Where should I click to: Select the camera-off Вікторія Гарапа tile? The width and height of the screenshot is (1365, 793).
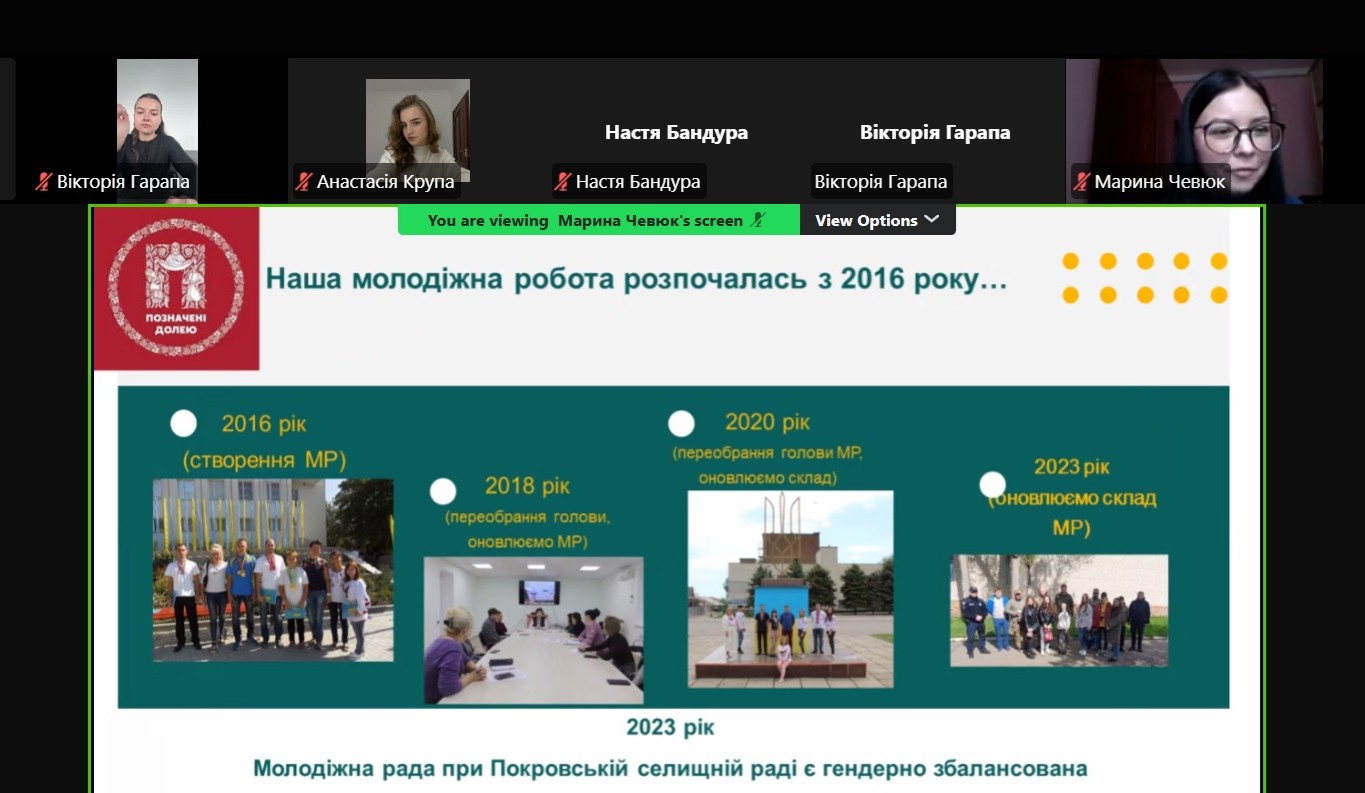(934, 132)
